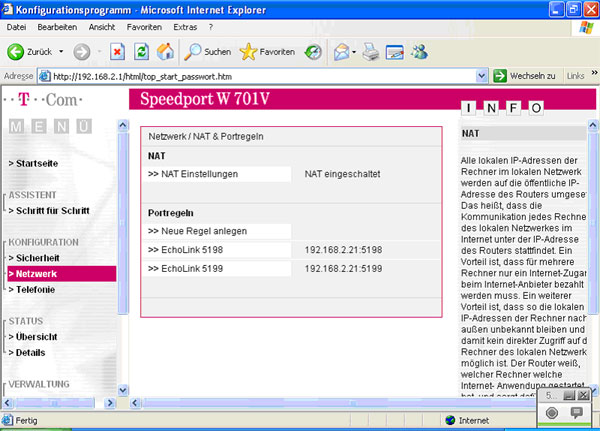Refresh the page with green arrows icon
600x431 pixels.
[x=140, y=51]
